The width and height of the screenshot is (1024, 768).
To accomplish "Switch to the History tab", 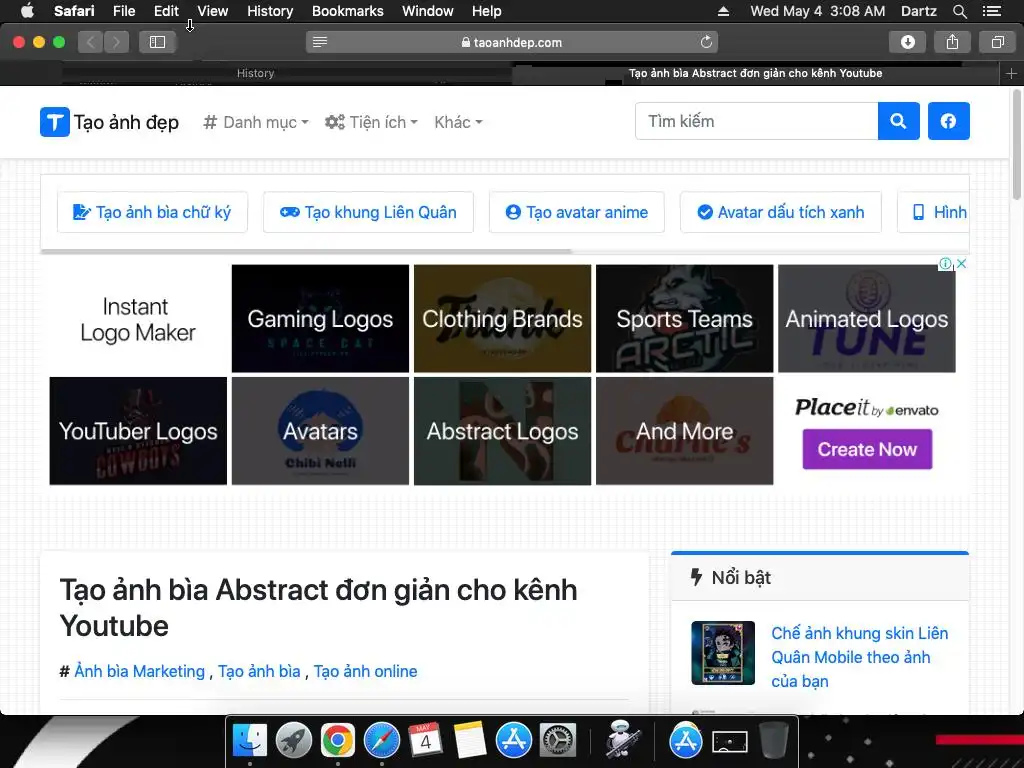I will [255, 74].
